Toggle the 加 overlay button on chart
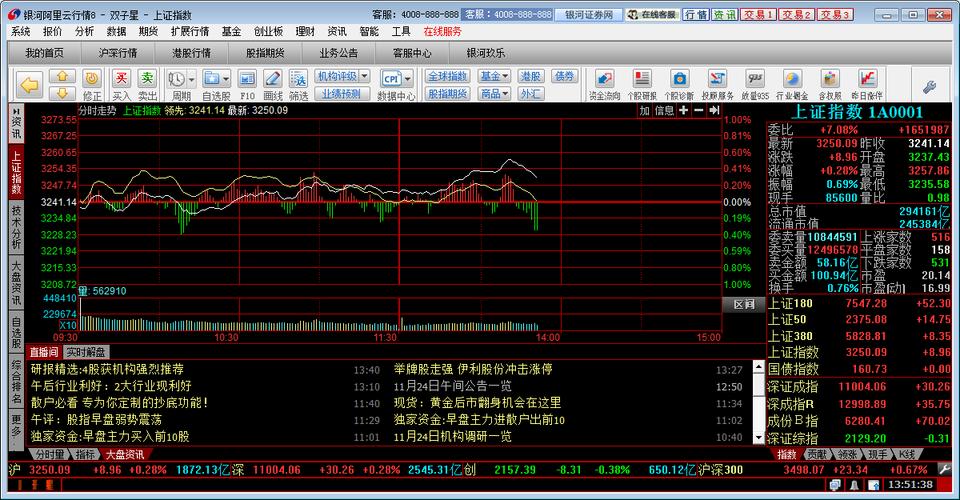960x500 pixels. [645, 110]
